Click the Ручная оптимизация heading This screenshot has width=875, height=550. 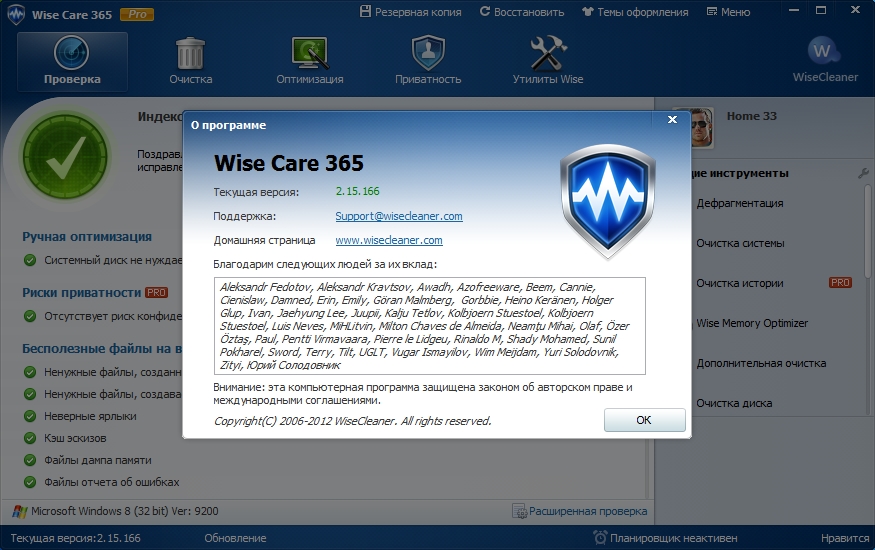(87, 237)
